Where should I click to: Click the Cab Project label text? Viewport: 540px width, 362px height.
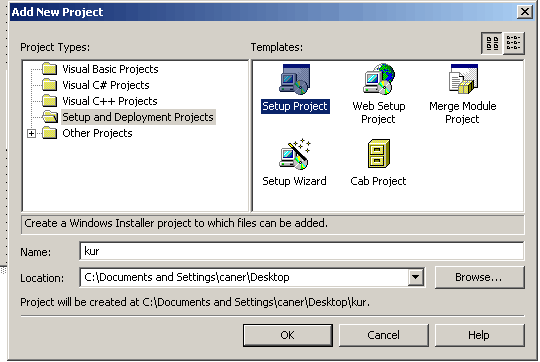(x=378, y=181)
